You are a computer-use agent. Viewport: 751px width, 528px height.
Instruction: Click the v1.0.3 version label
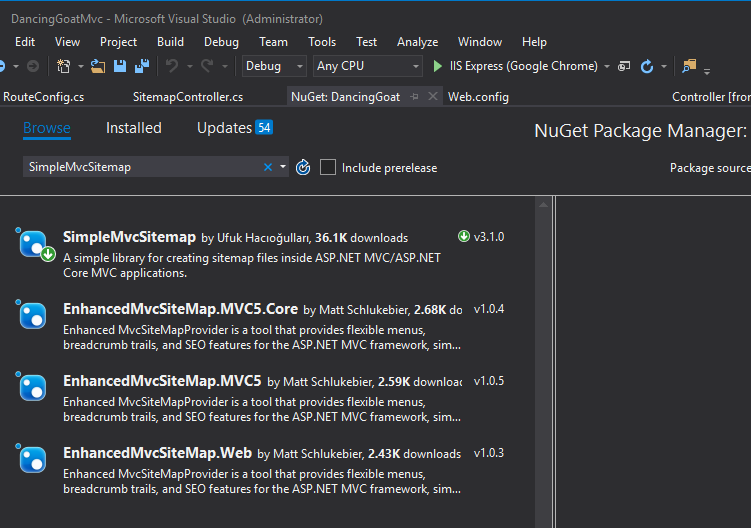(489, 453)
